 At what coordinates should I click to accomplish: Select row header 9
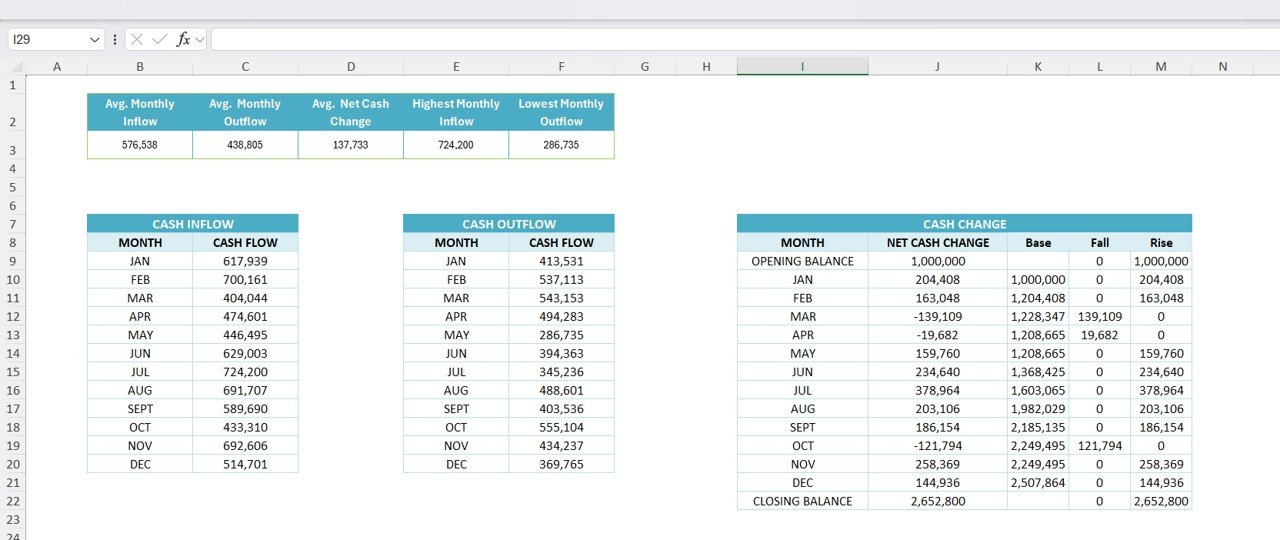coord(13,261)
